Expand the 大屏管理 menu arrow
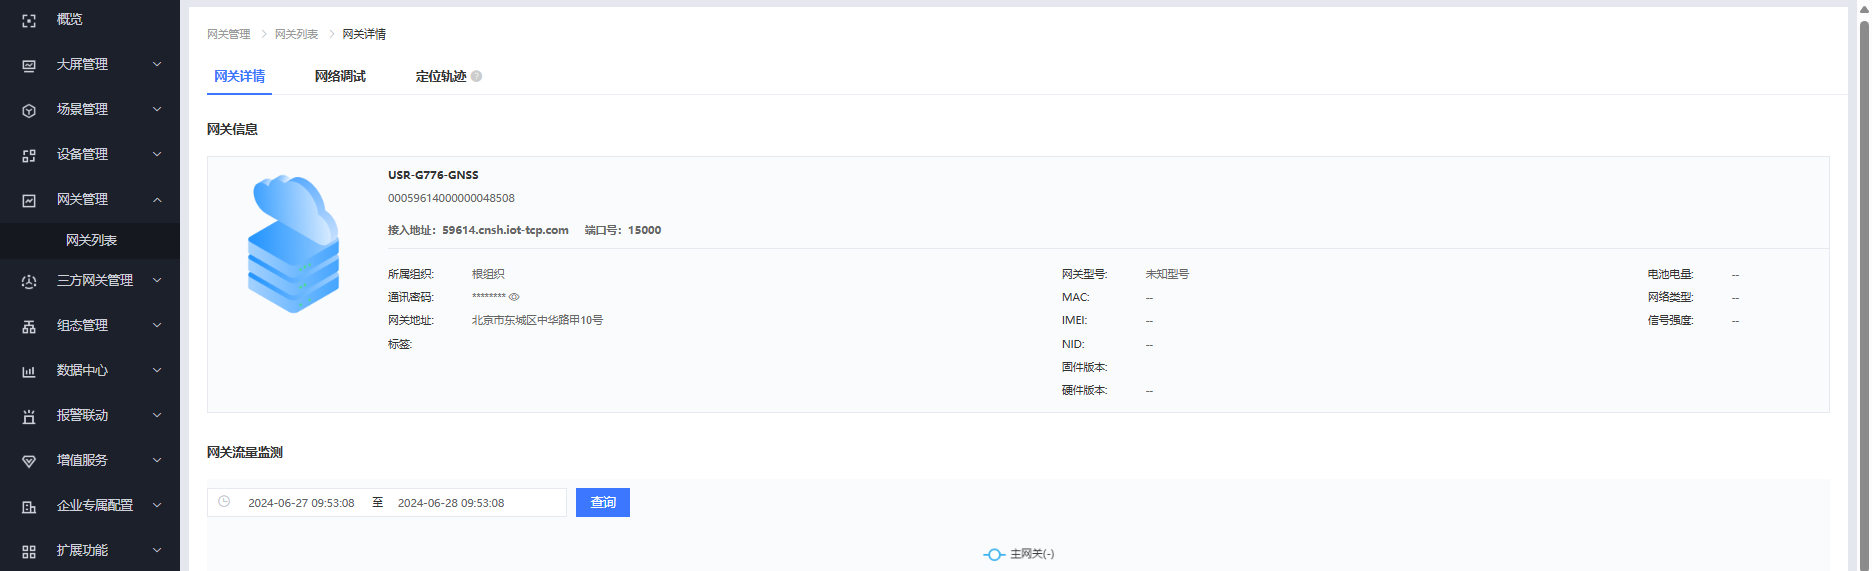This screenshot has width=1872, height=571. coord(157,64)
